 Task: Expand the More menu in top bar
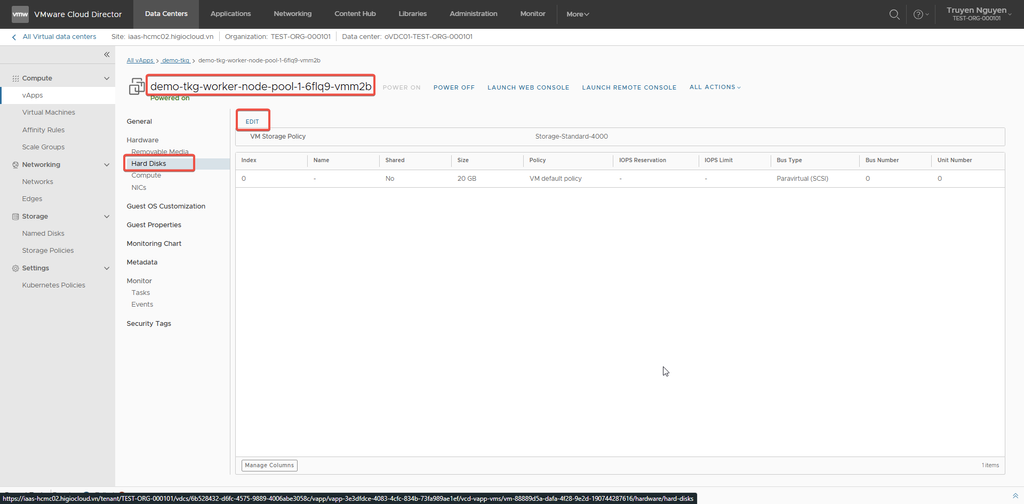(x=577, y=14)
